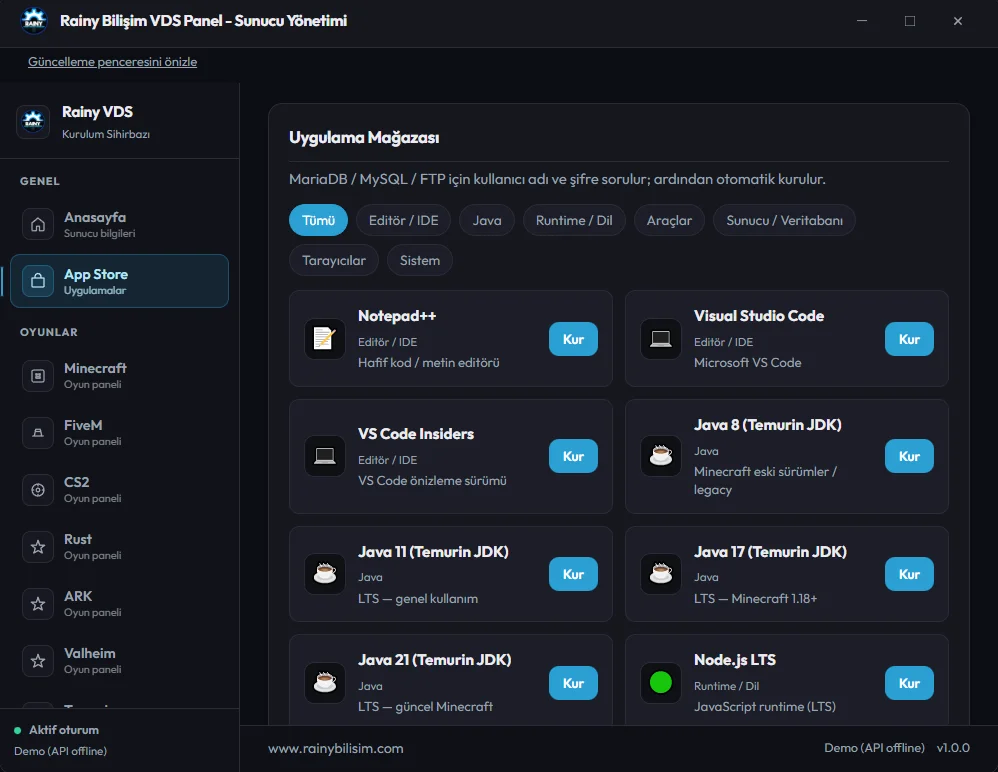Click the Notepad++ app icon
998x772 pixels.
(325, 339)
